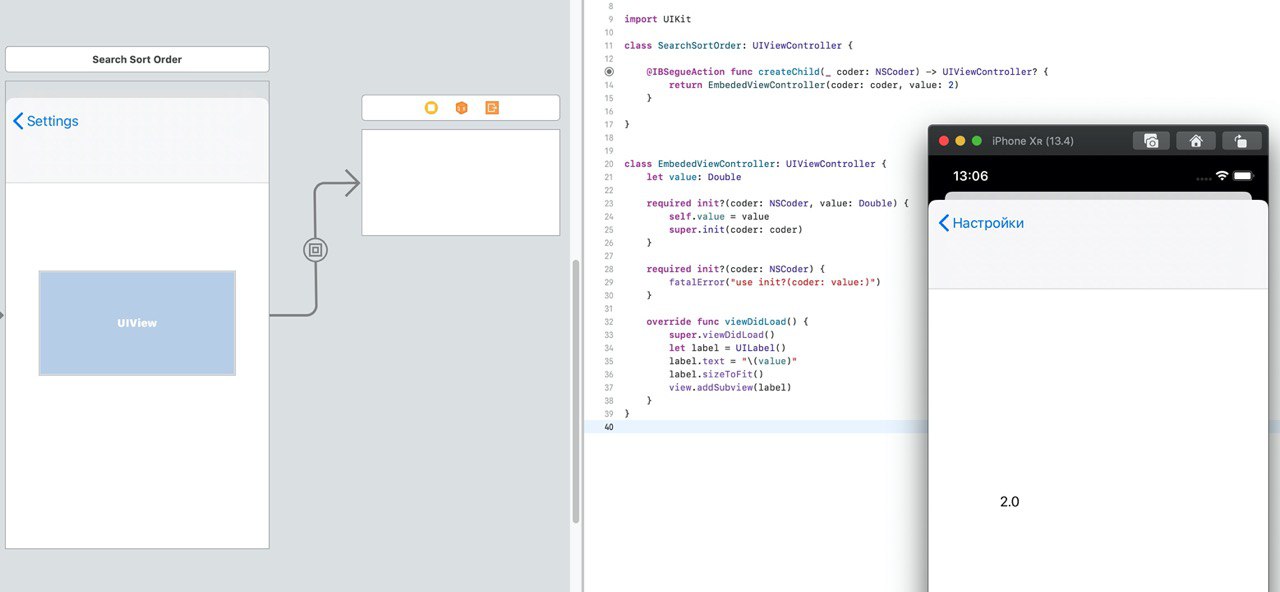
Task: Click the battery icon in simulator status bar
Action: pyautogui.click(x=1243, y=176)
